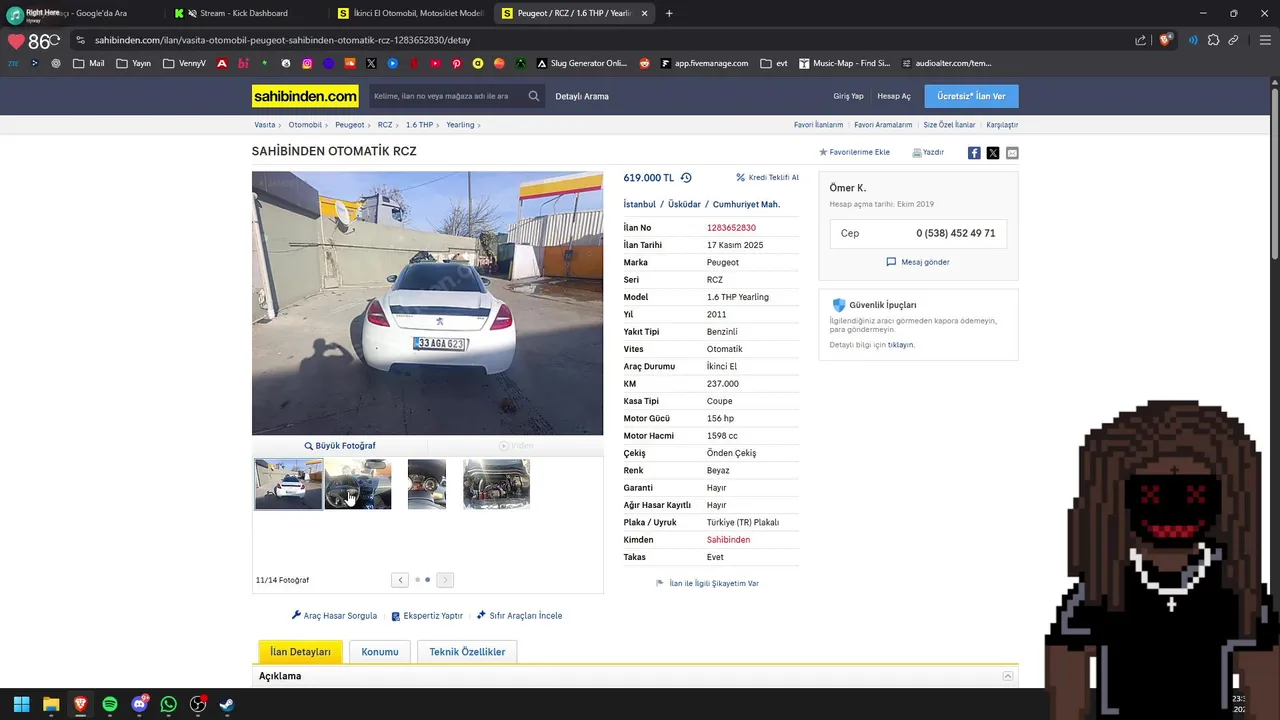The width and height of the screenshot is (1280, 720).
Task: Select the steering wheel interior thumbnail
Action: pos(358,484)
